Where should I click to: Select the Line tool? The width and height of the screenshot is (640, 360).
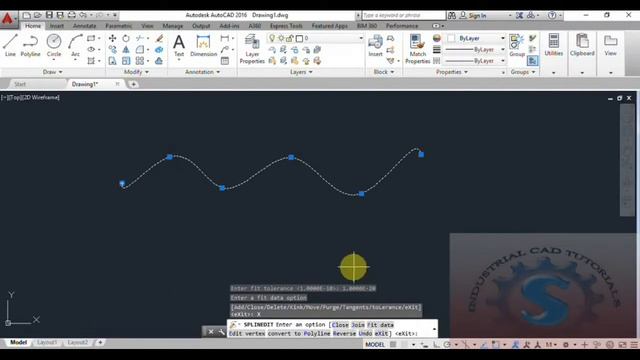10,45
